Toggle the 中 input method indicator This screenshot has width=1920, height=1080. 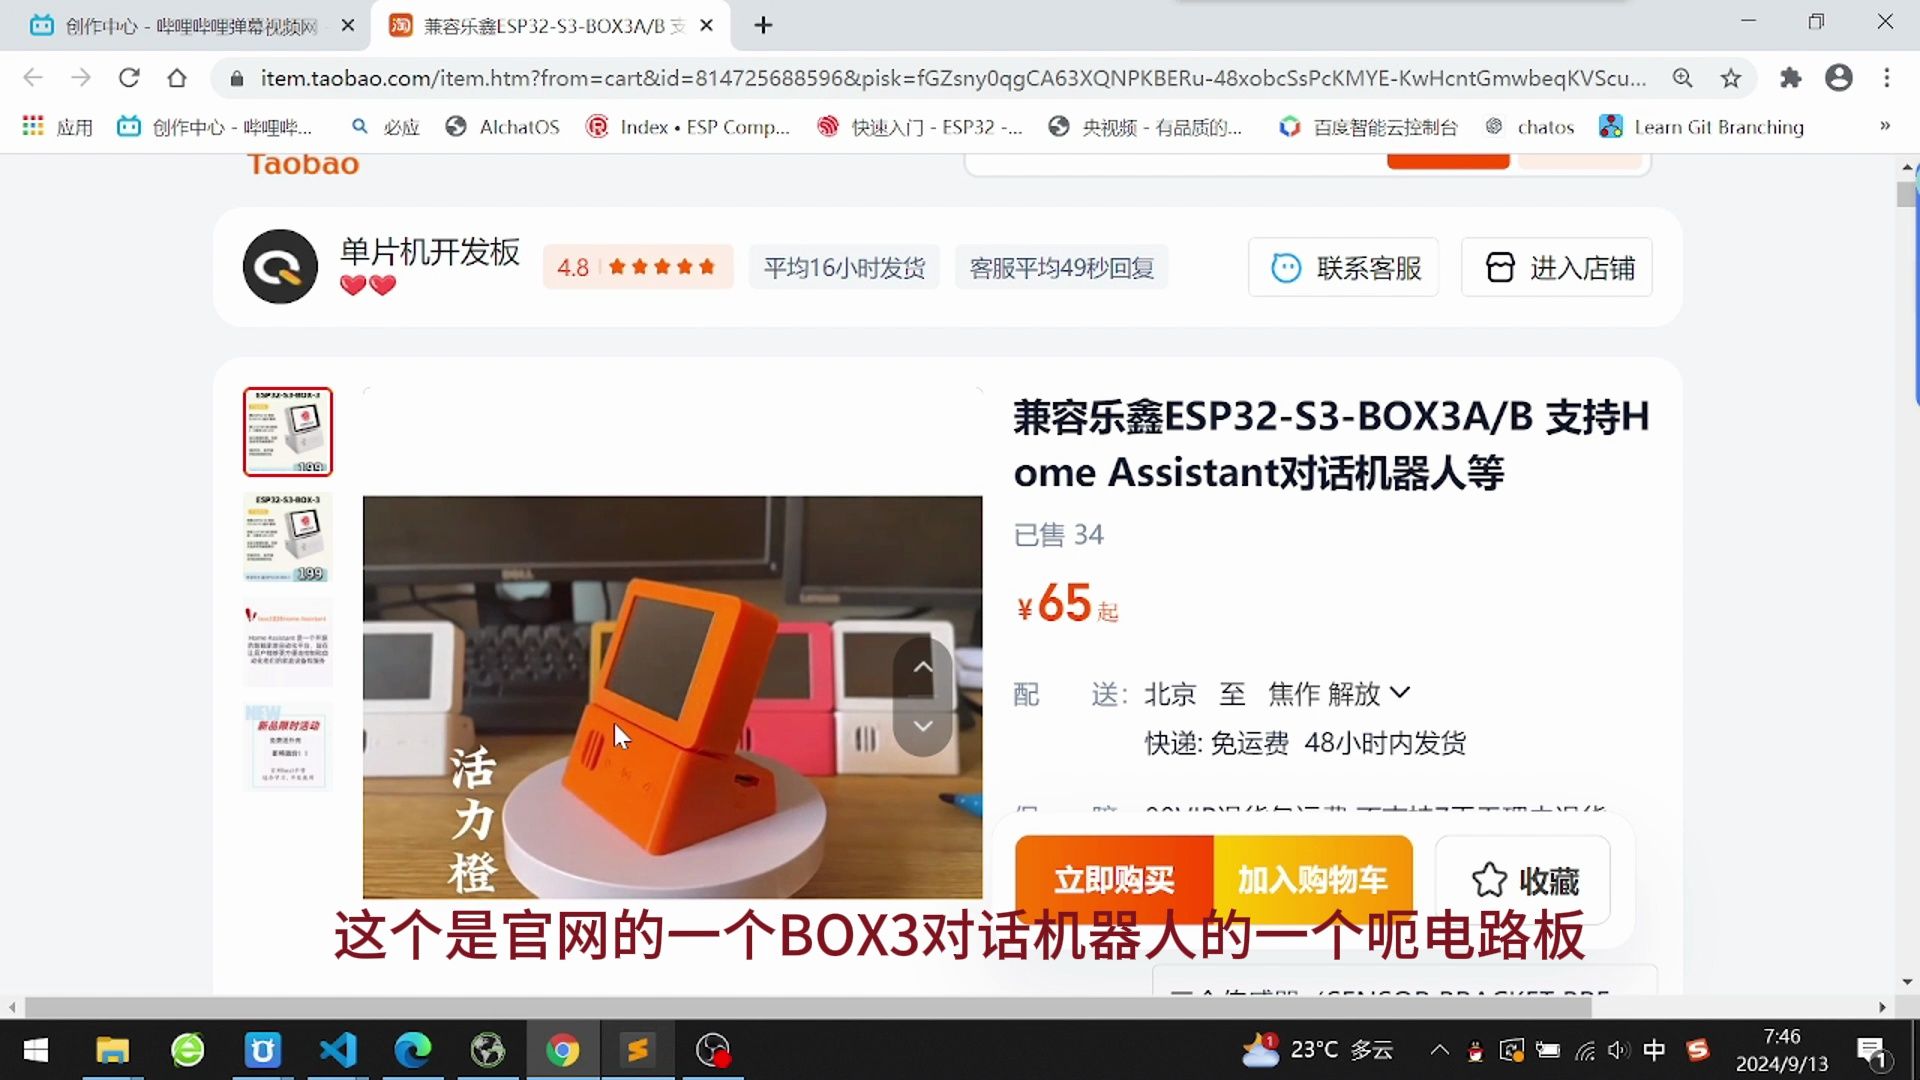(1654, 1050)
